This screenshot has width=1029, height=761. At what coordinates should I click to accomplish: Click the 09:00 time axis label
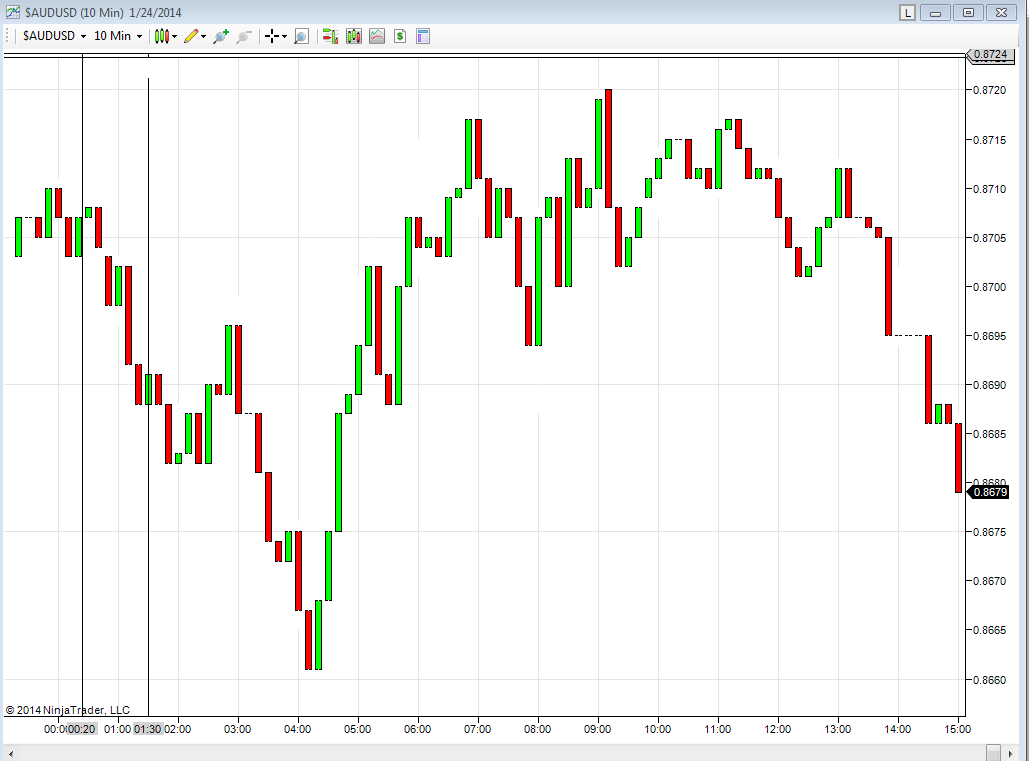click(598, 729)
